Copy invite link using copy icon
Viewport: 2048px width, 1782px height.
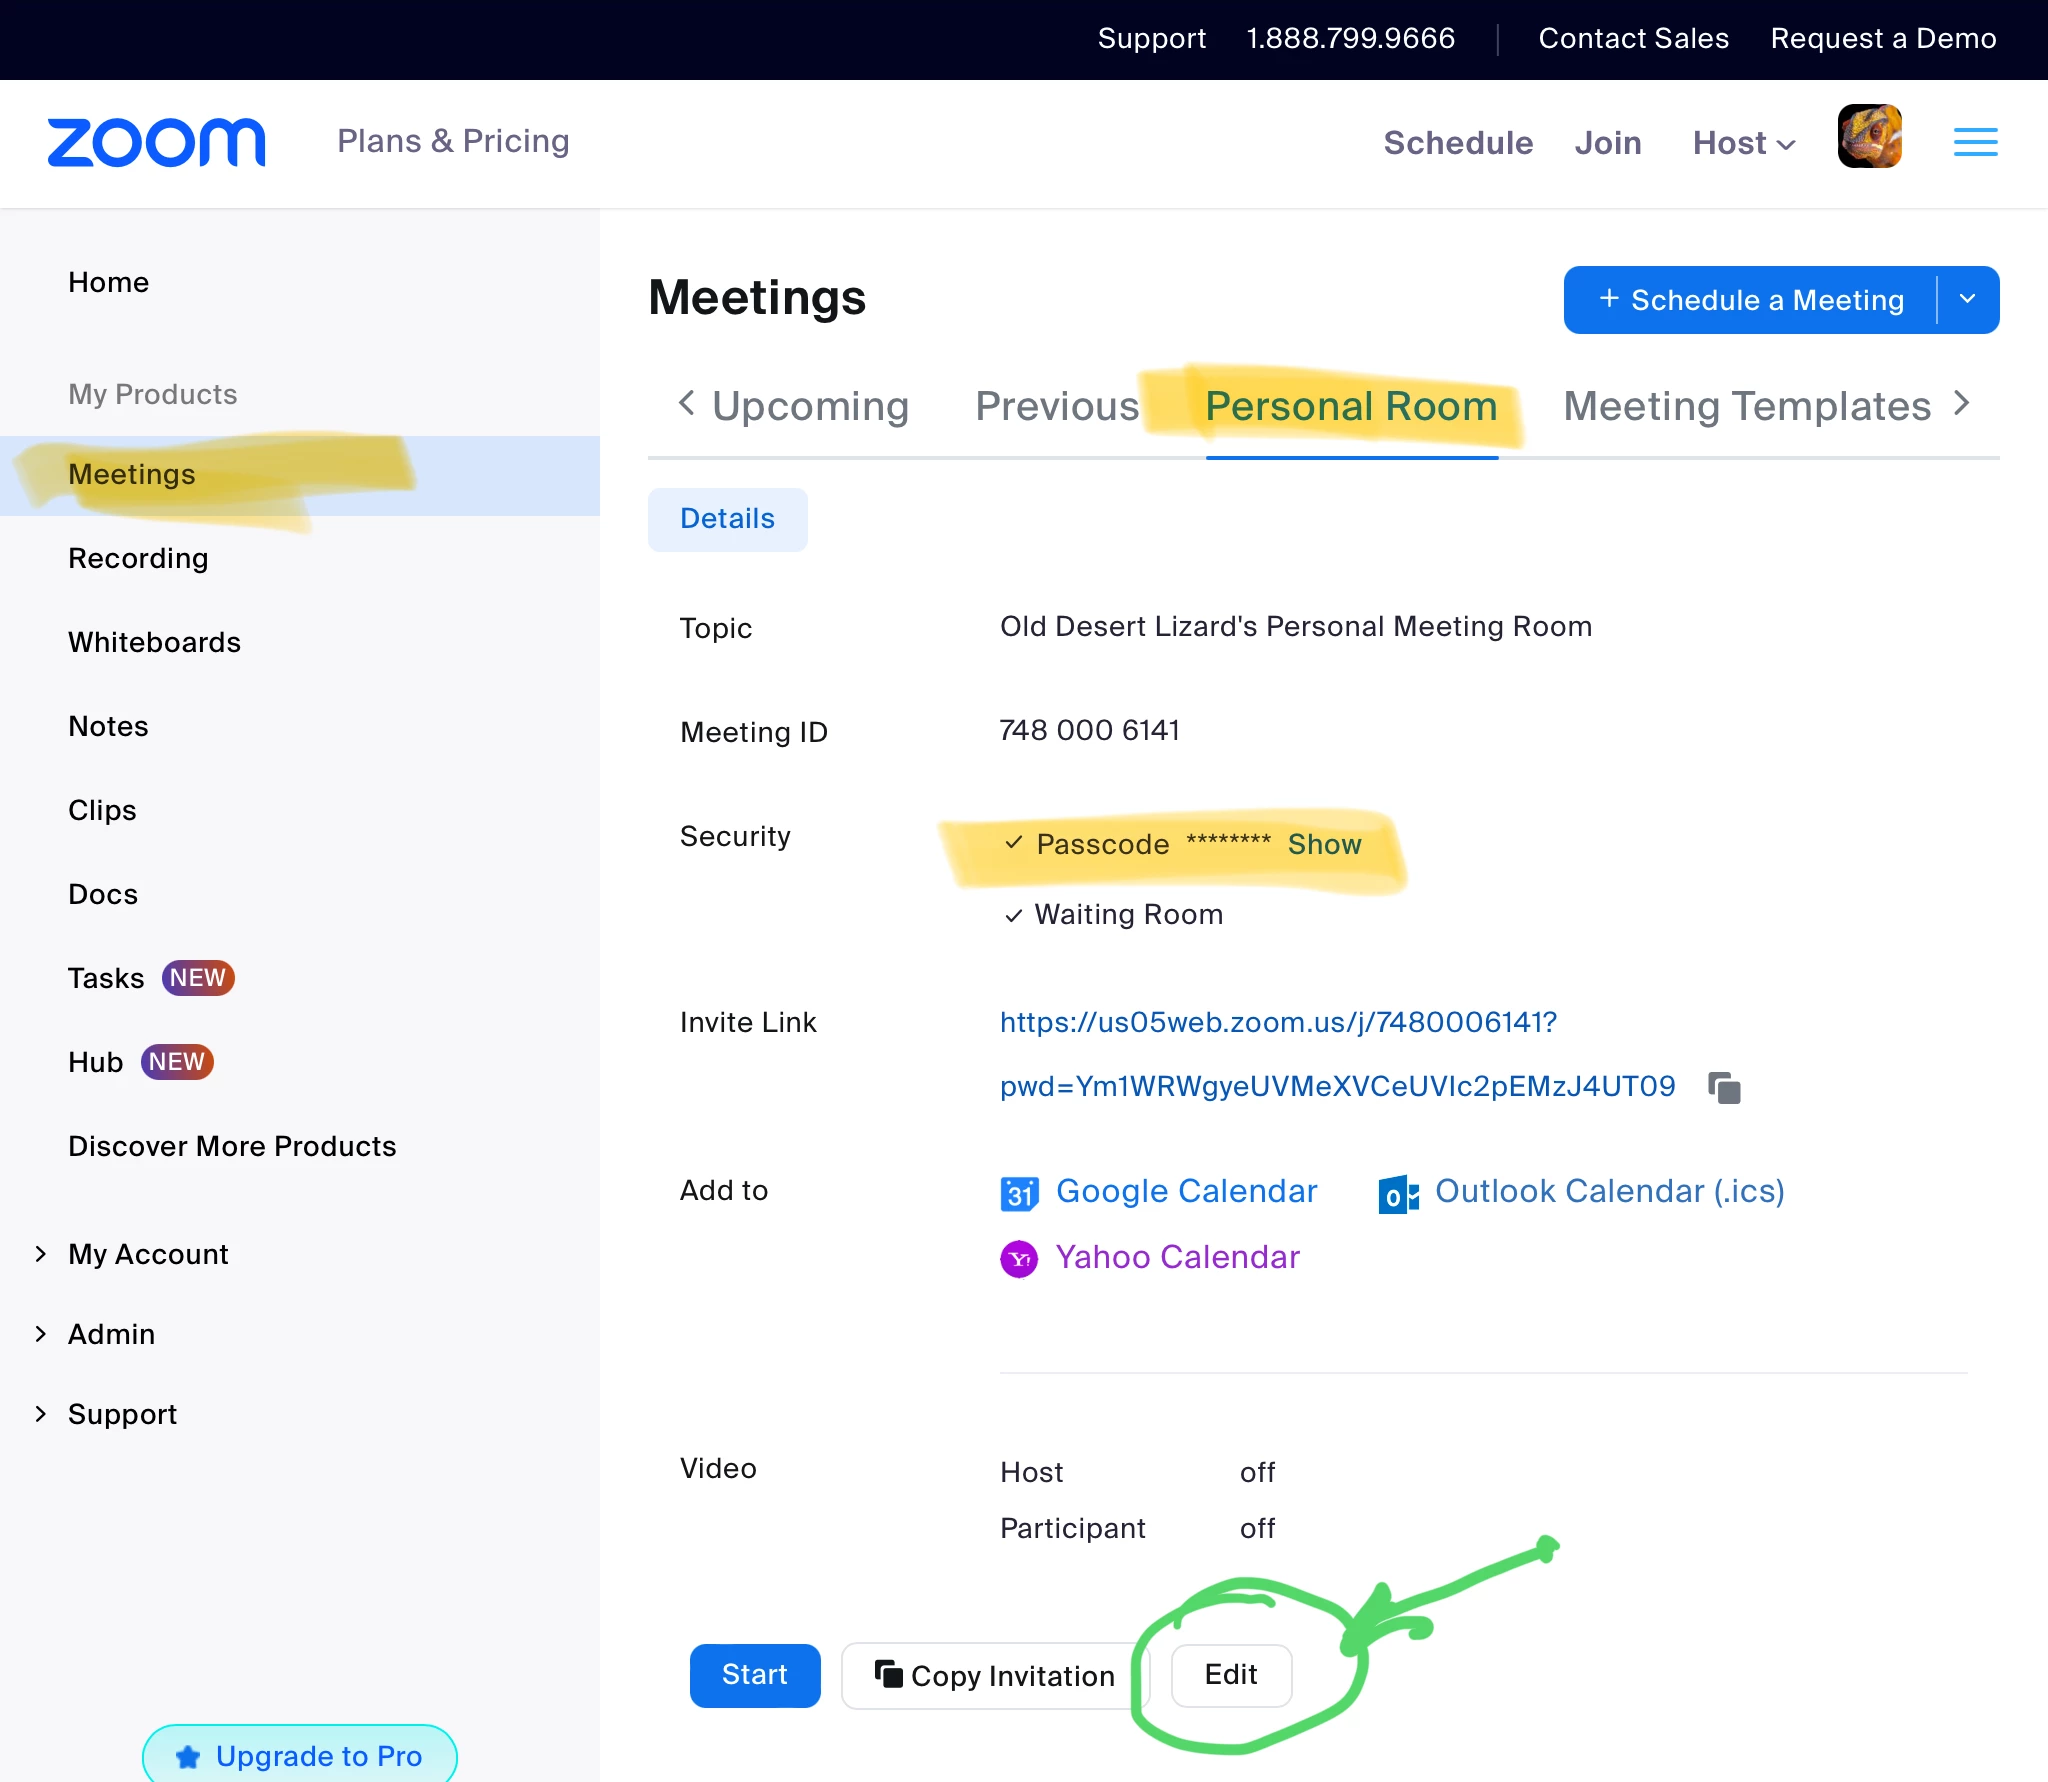pos(1724,1088)
